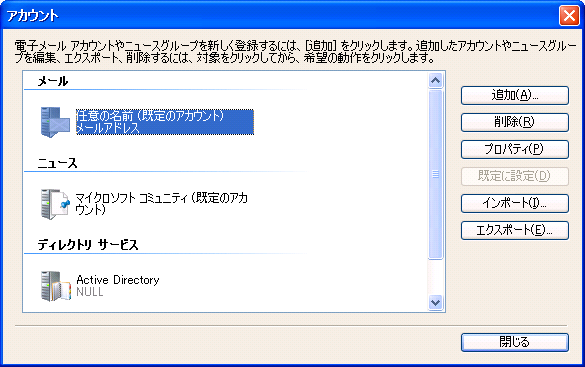
Task: Click the エクスポート(E)... button
Action: pos(515,230)
